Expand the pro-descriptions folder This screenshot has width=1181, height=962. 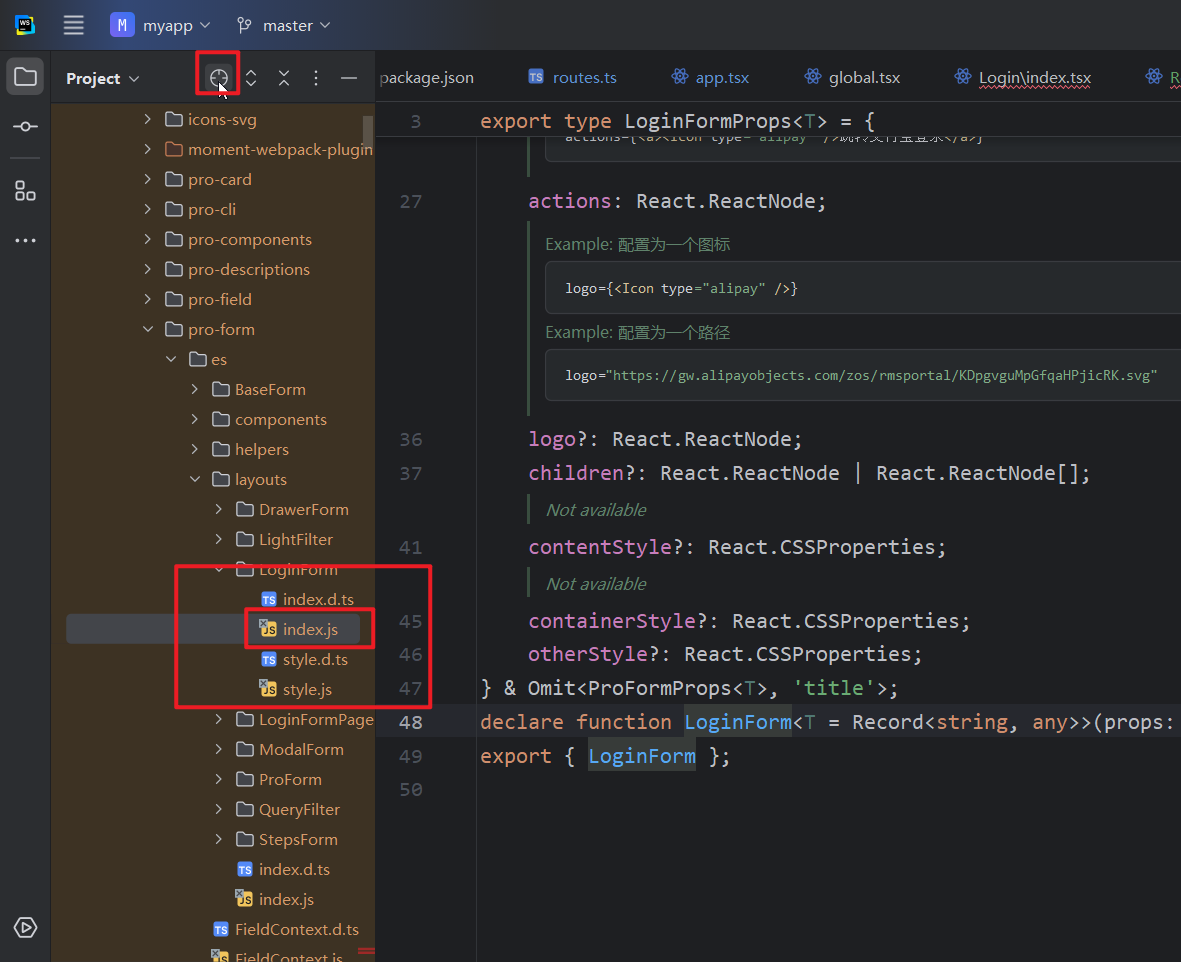[148, 269]
